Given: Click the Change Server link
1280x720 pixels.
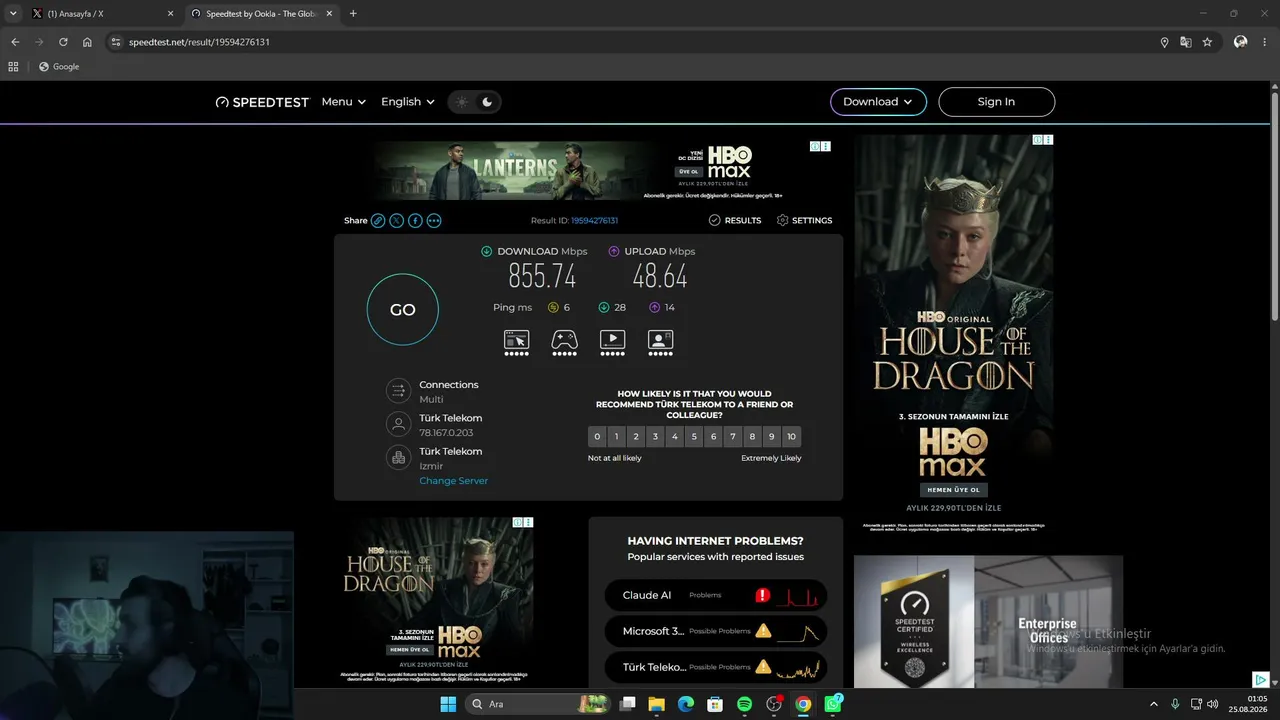Looking at the screenshot, I should point(454,481).
